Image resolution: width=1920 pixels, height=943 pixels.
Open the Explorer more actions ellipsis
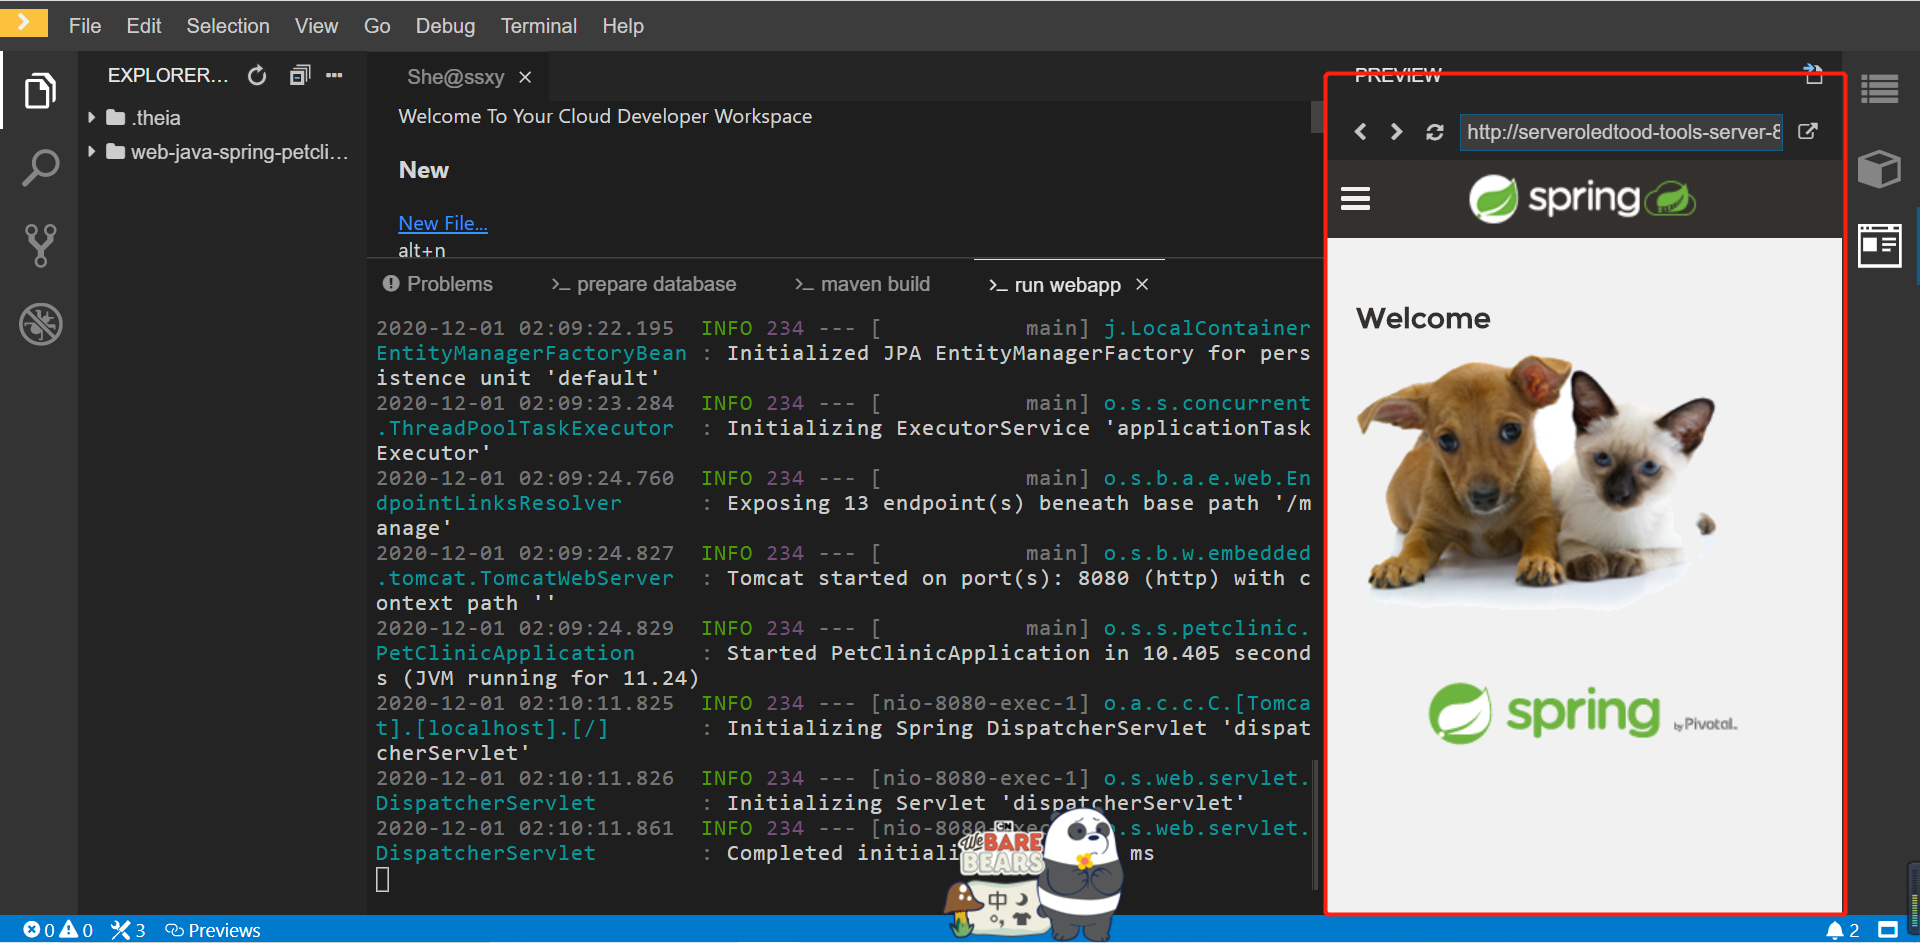pyautogui.click(x=334, y=75)
